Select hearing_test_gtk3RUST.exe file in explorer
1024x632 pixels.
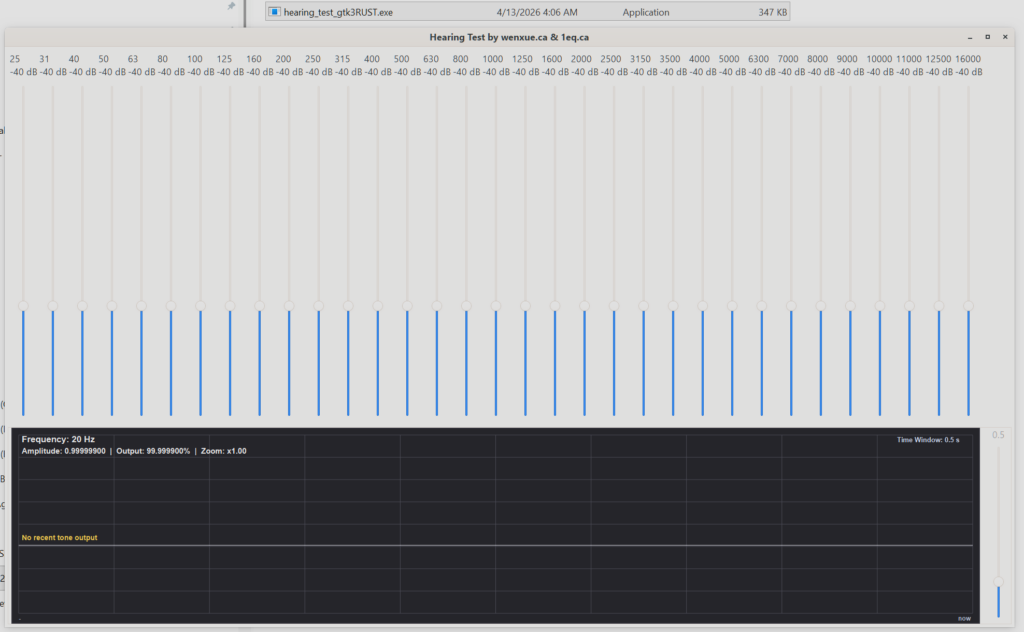(x=338, y=12)
